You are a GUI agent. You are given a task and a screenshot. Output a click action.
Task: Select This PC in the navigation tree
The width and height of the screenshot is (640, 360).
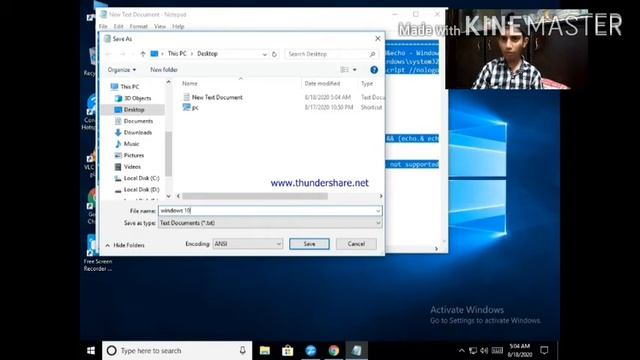(125, 87)
